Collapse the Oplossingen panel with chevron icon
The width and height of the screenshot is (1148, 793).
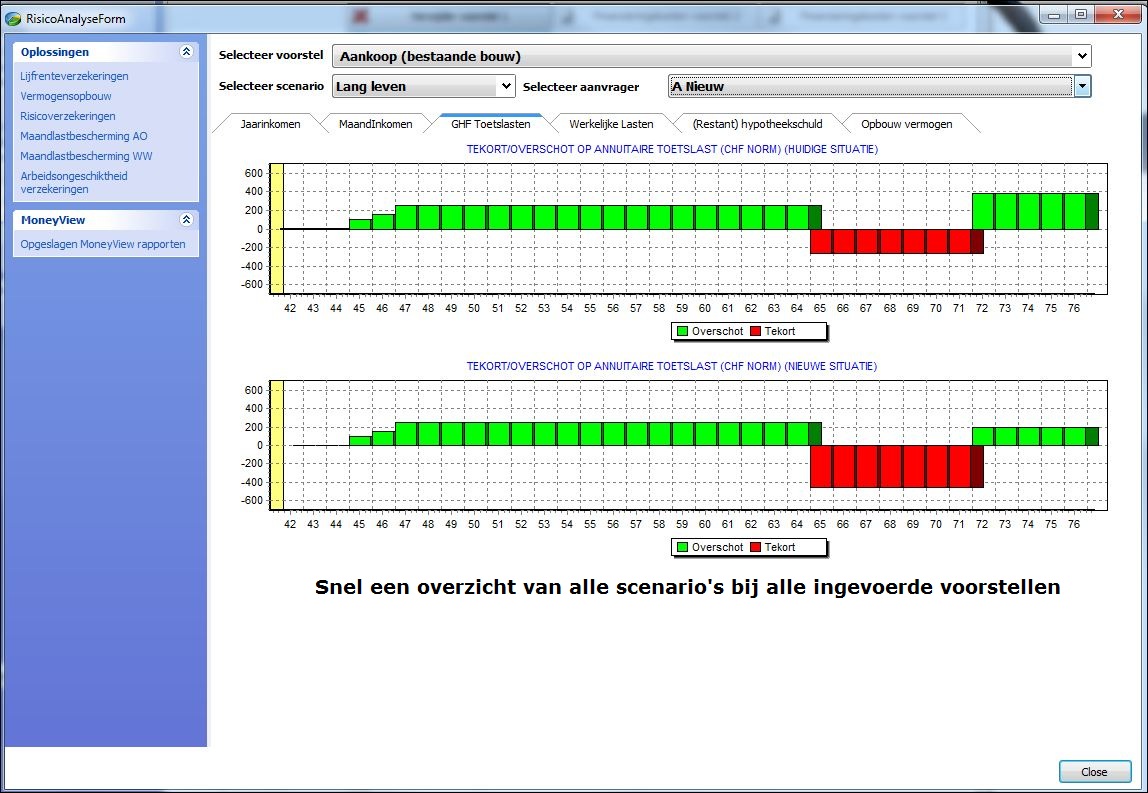pos(186,52)
